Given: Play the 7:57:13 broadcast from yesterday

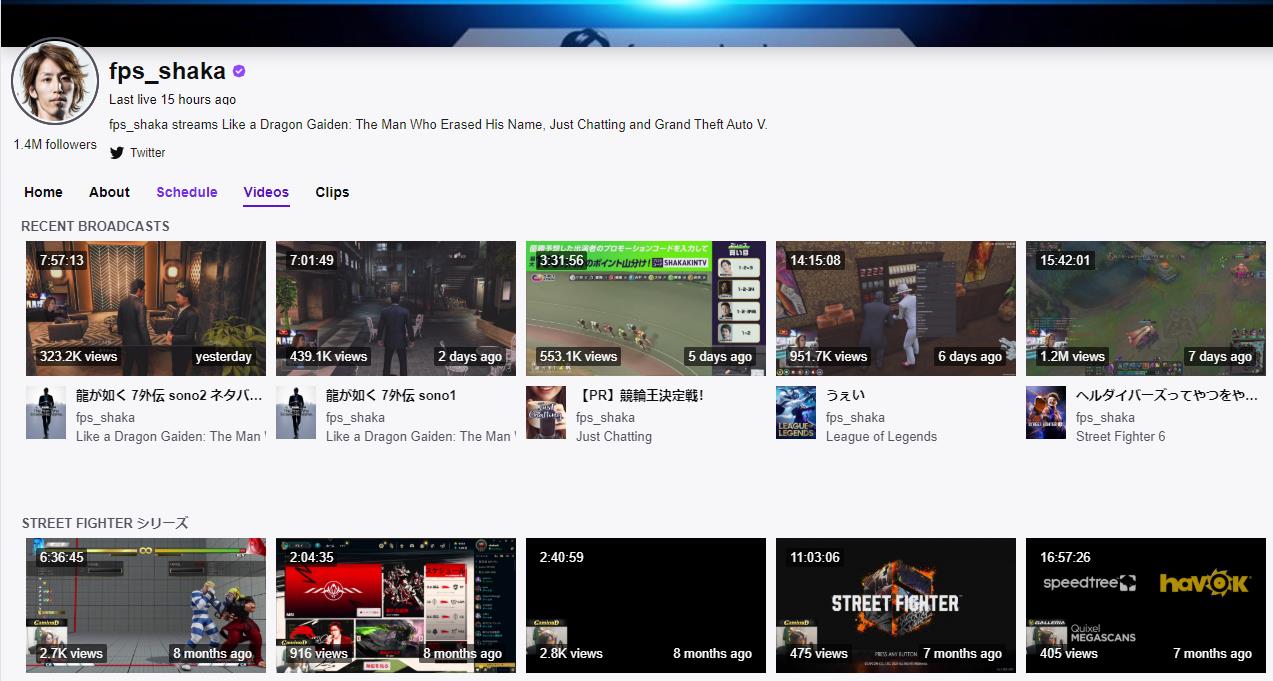Looking at the screenshot, I should click(146, 308).
